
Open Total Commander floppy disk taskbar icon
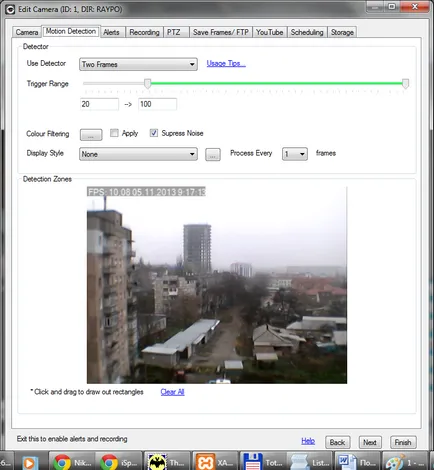262,463
